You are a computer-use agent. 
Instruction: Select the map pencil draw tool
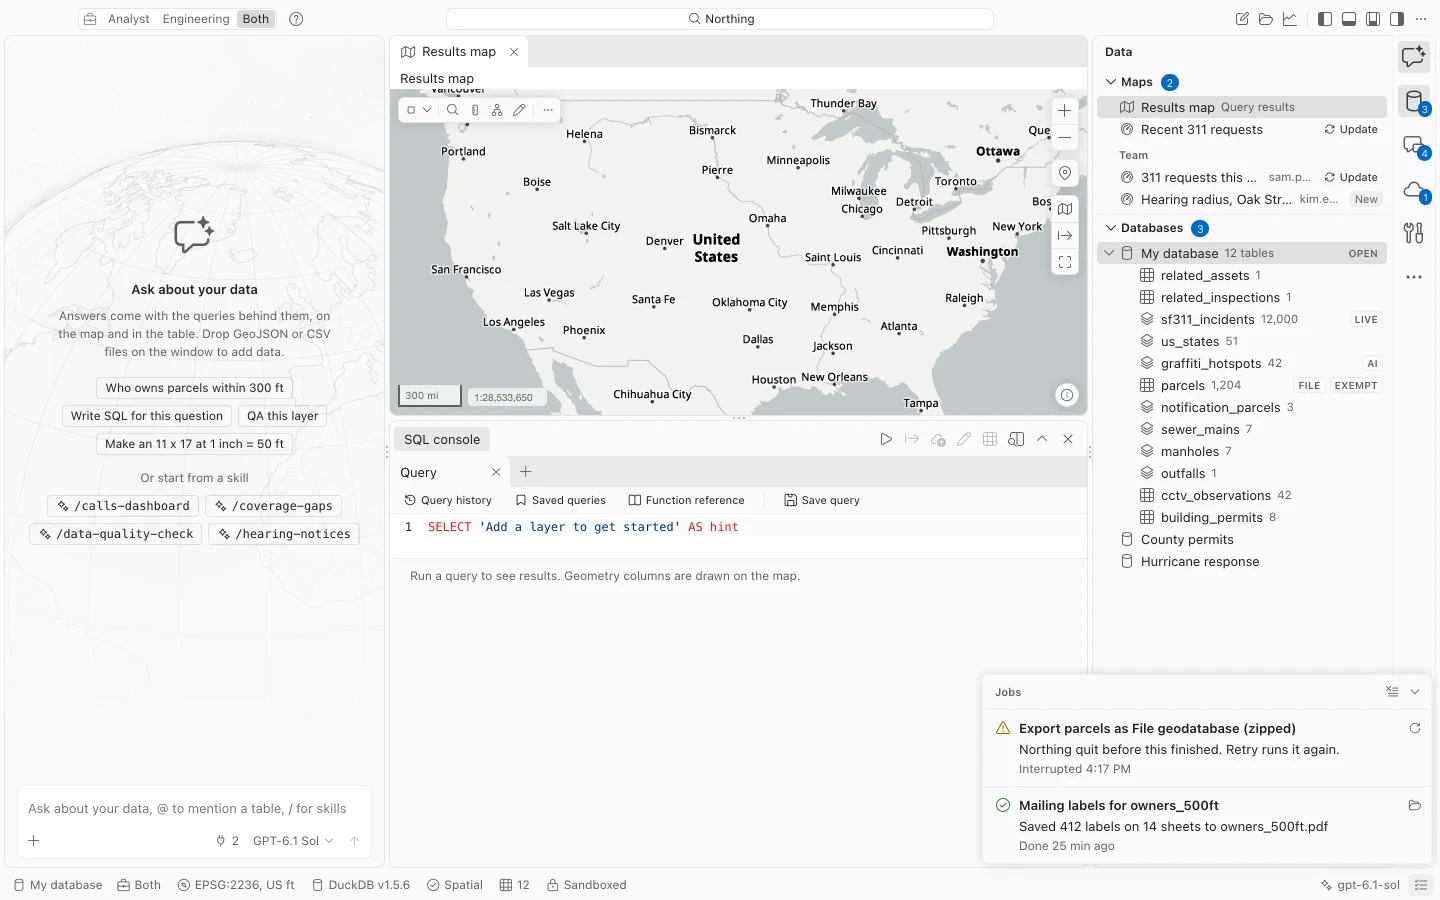519,110
